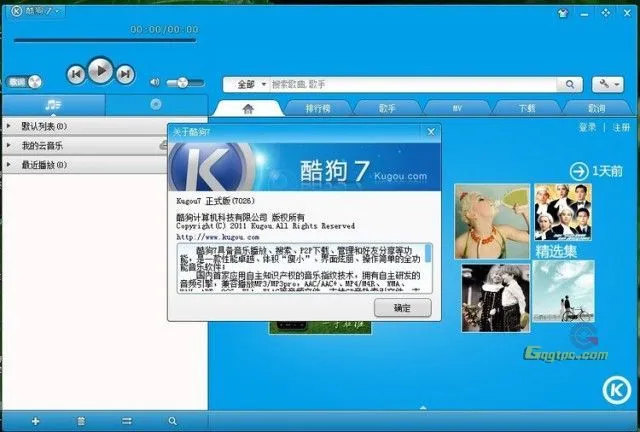Go to the home tab
The width and height of the screenshot is (640, 432).
click(248, 108)
